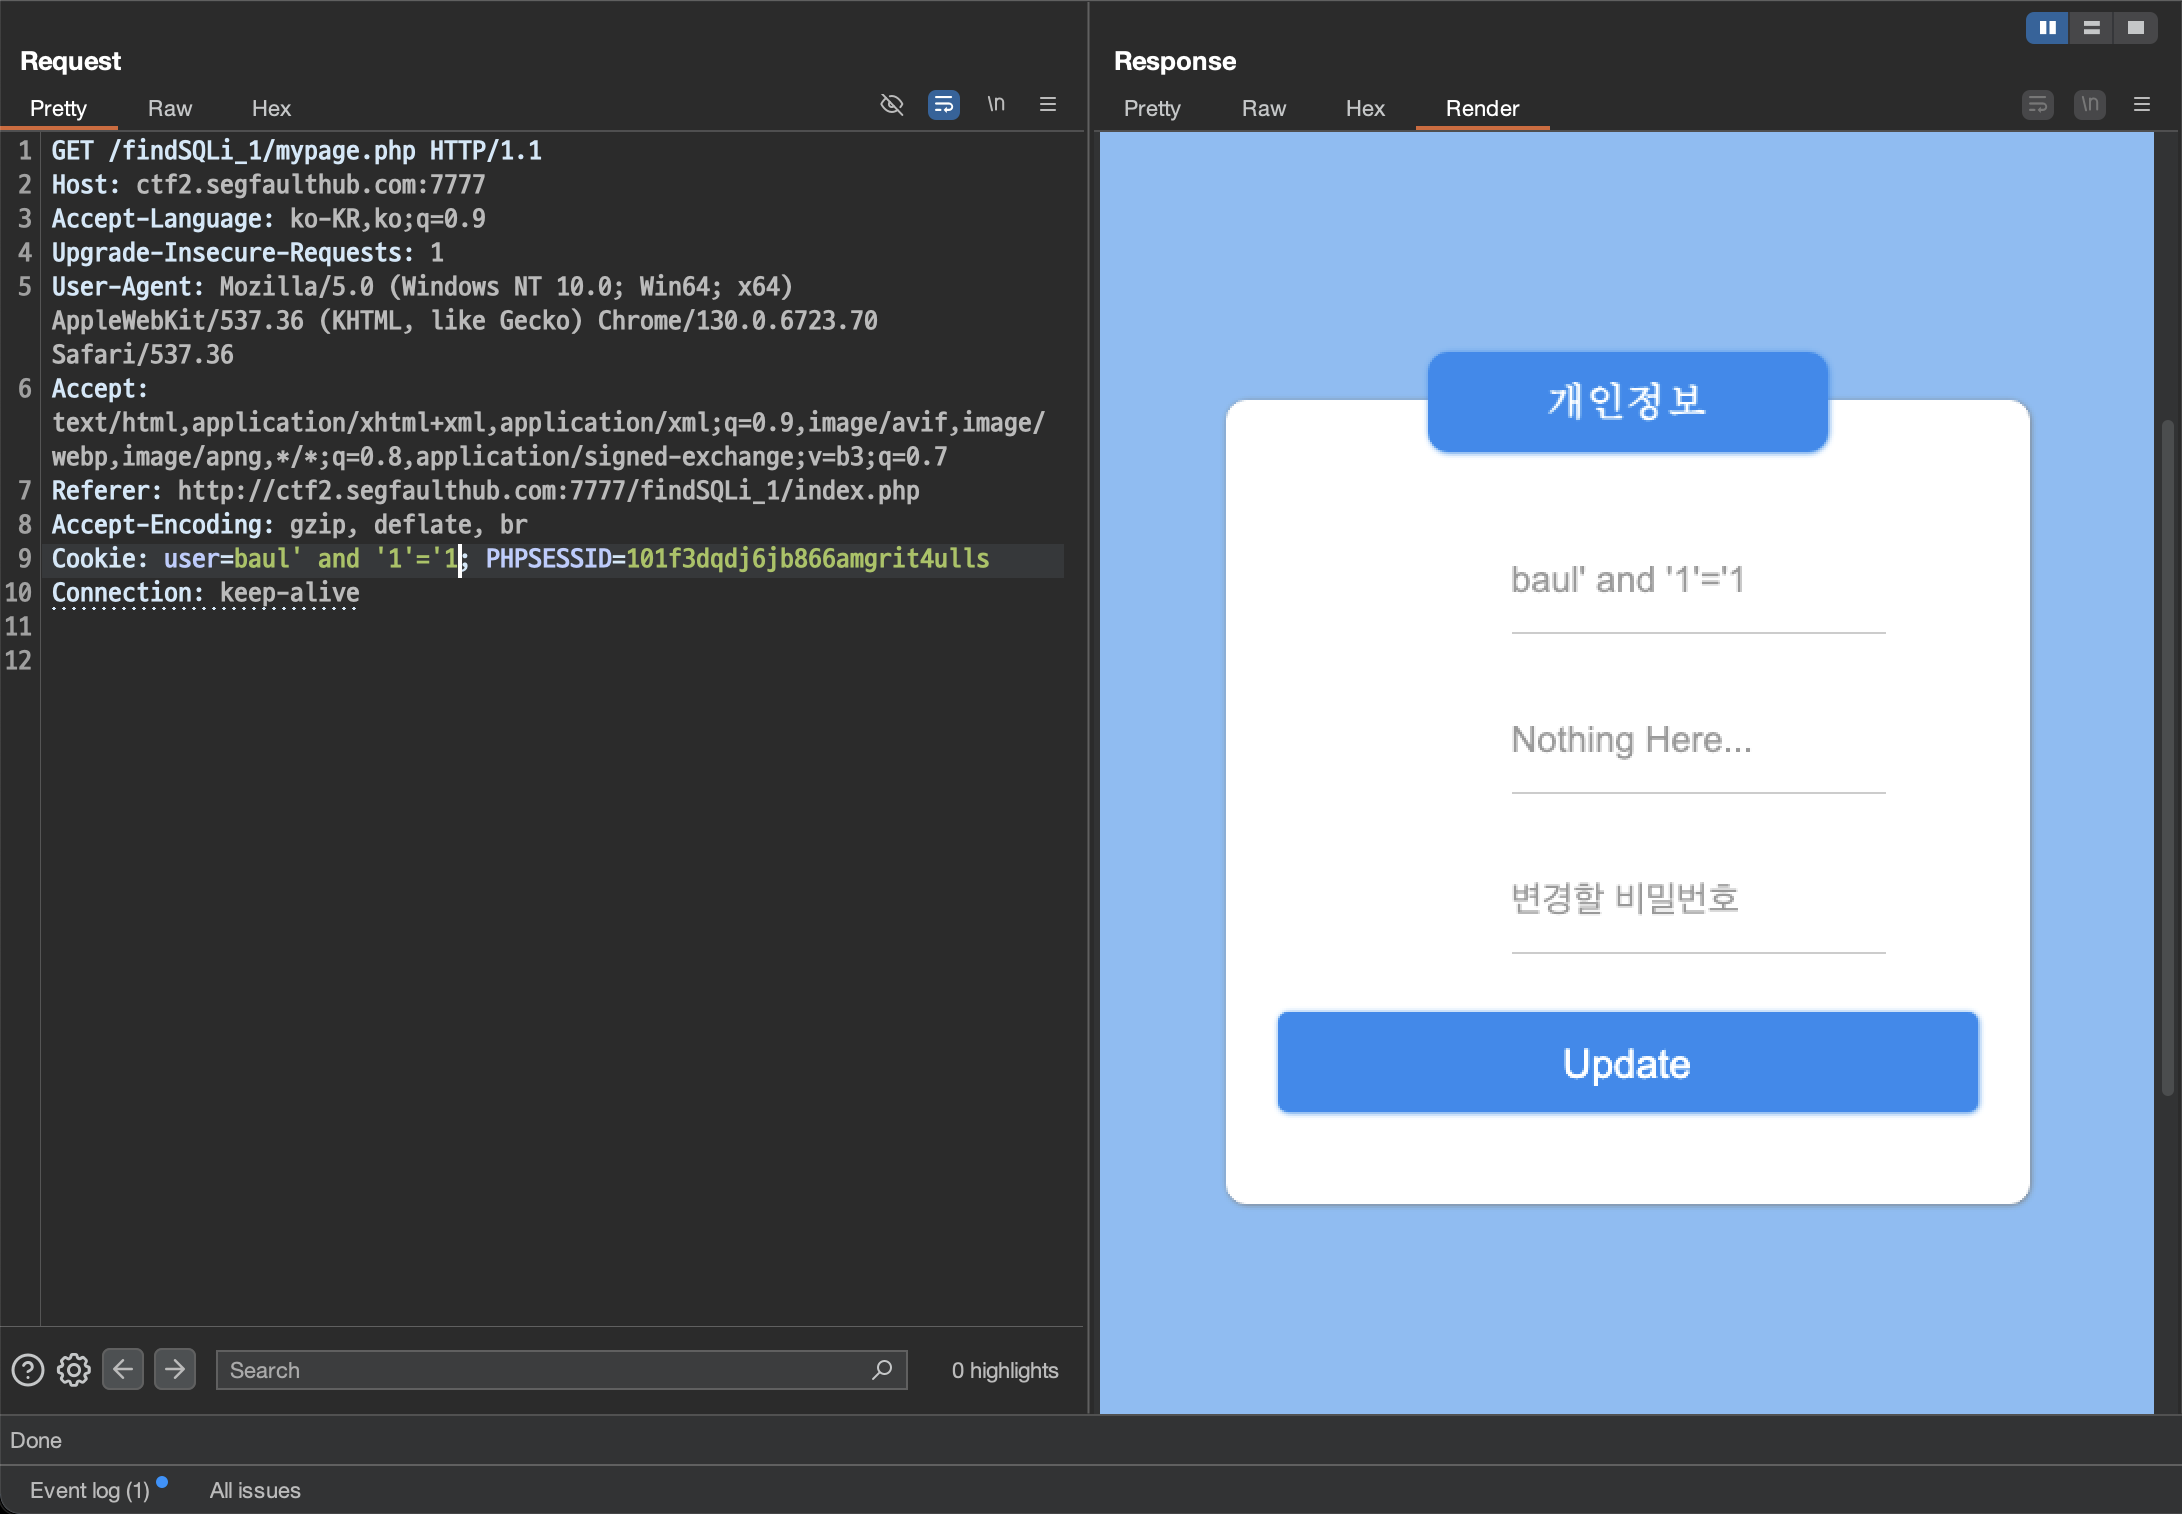Screen dimensions: 2182x1514
Task: Click the magnifier icon in the search box
Action: 882,1370
